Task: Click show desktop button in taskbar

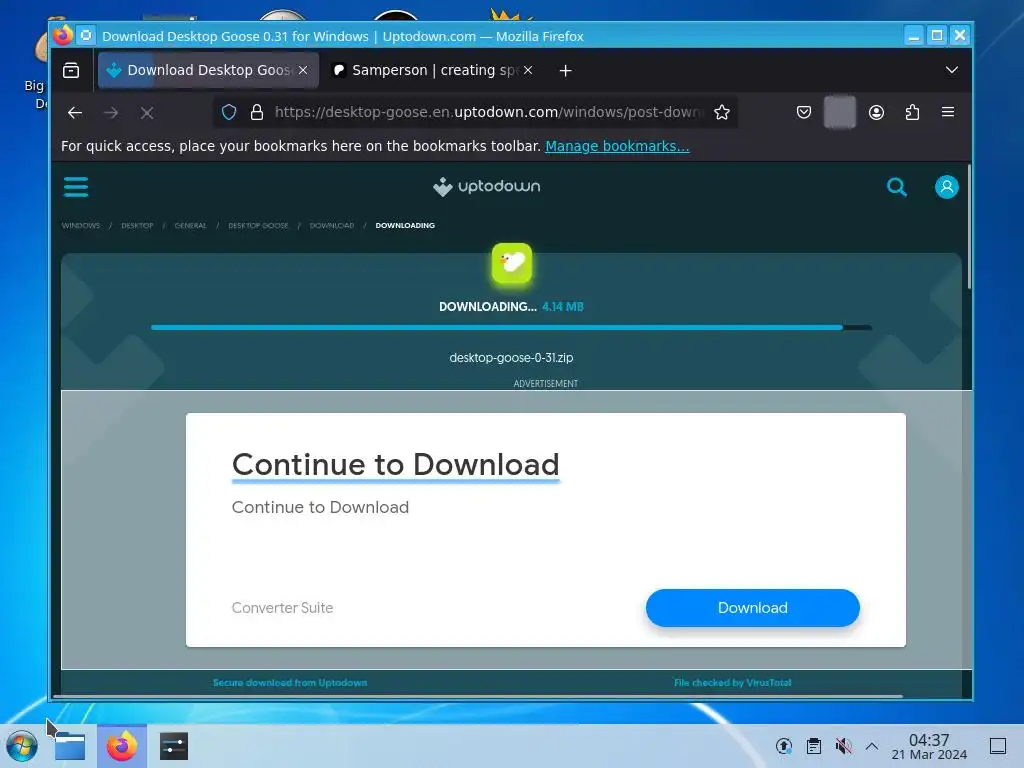Action: 998,746
